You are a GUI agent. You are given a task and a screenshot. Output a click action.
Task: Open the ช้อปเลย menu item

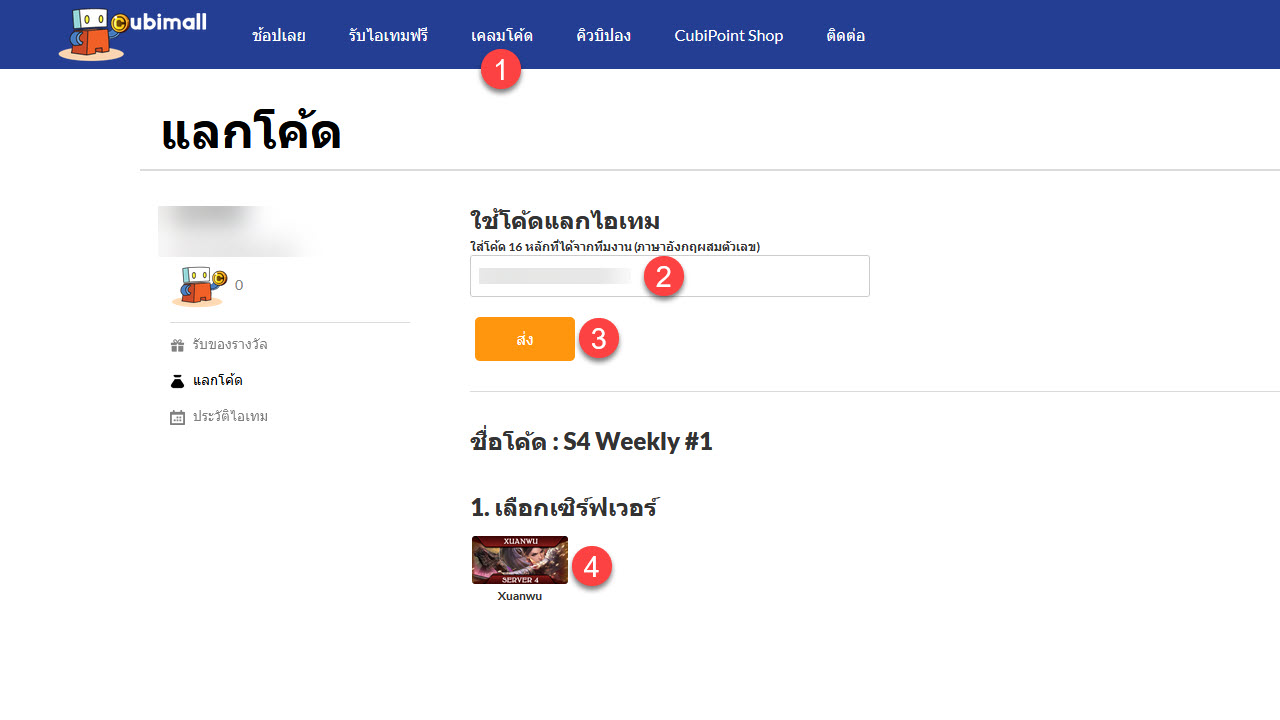279,36
